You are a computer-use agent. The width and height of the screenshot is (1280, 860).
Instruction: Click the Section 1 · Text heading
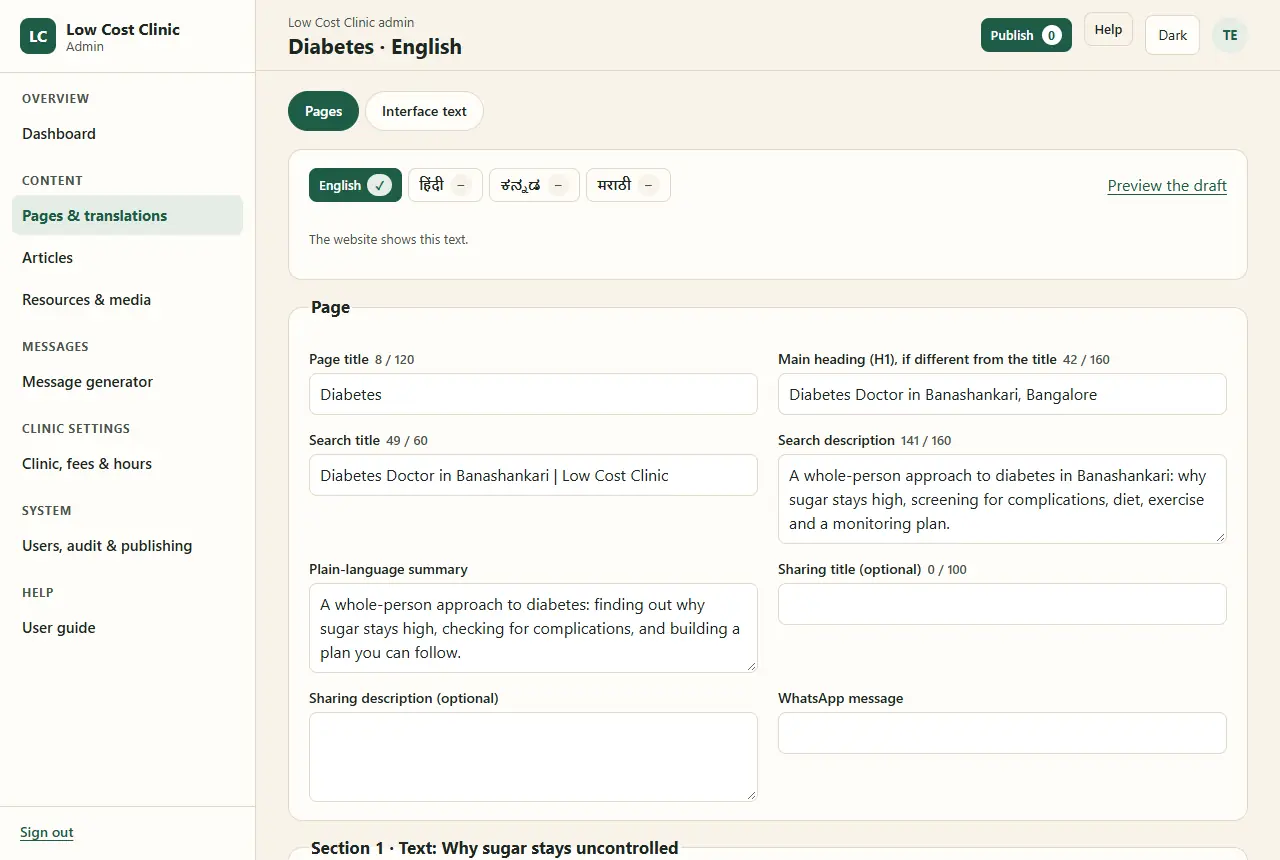click(x=494, y=848)
